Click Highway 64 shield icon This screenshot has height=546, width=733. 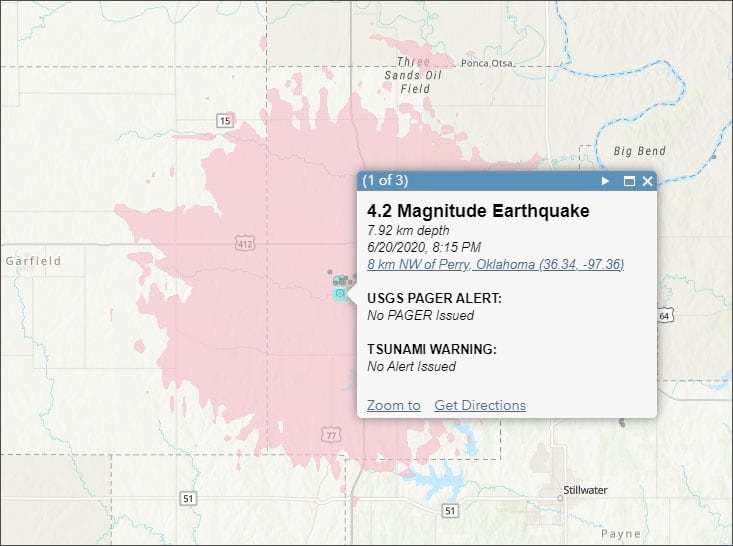point(664,316)
